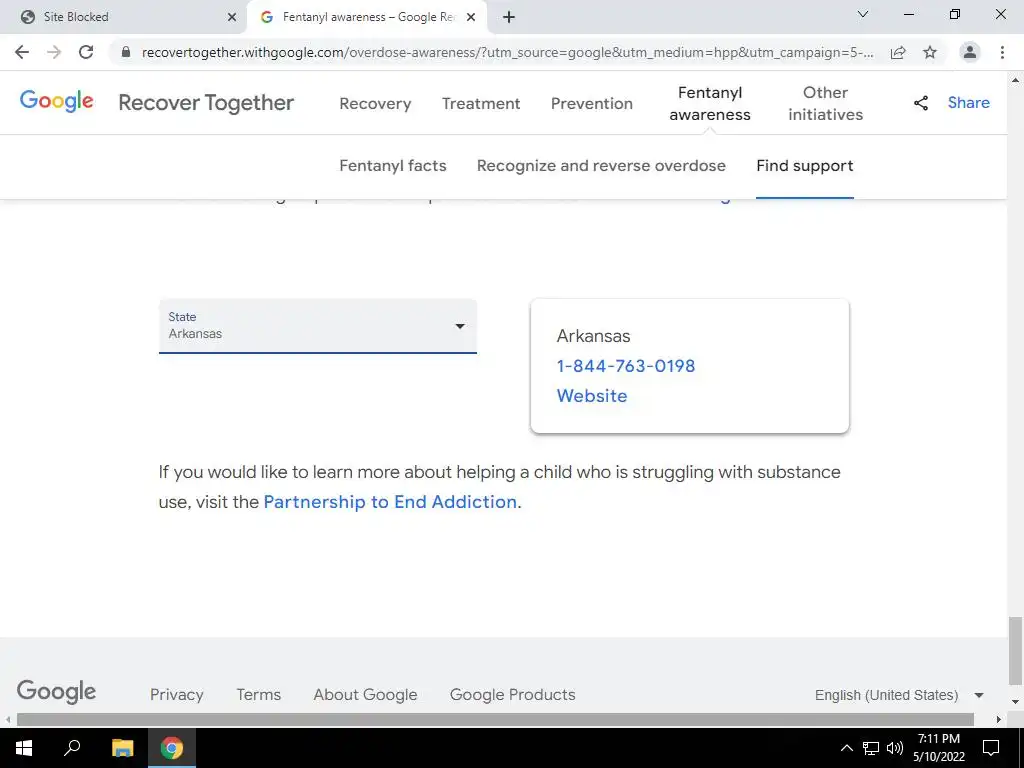Click the padlock site info icon

pyautogui.click(x=126, y=52)
